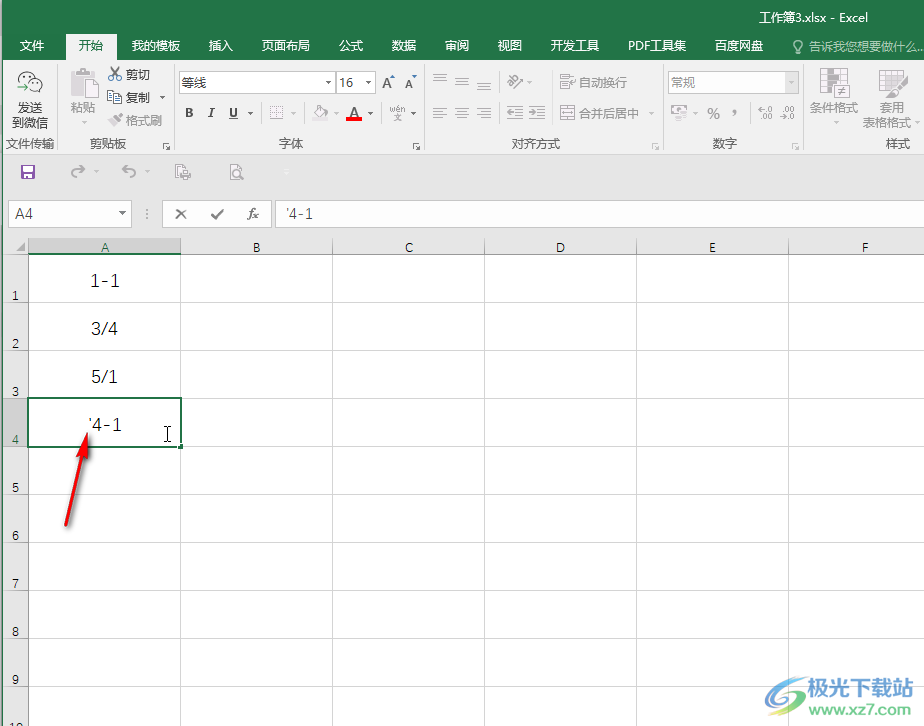Open the 插入 ribbon tab
This screenshot has width=924, height=726.
click(x=220, y=46)
